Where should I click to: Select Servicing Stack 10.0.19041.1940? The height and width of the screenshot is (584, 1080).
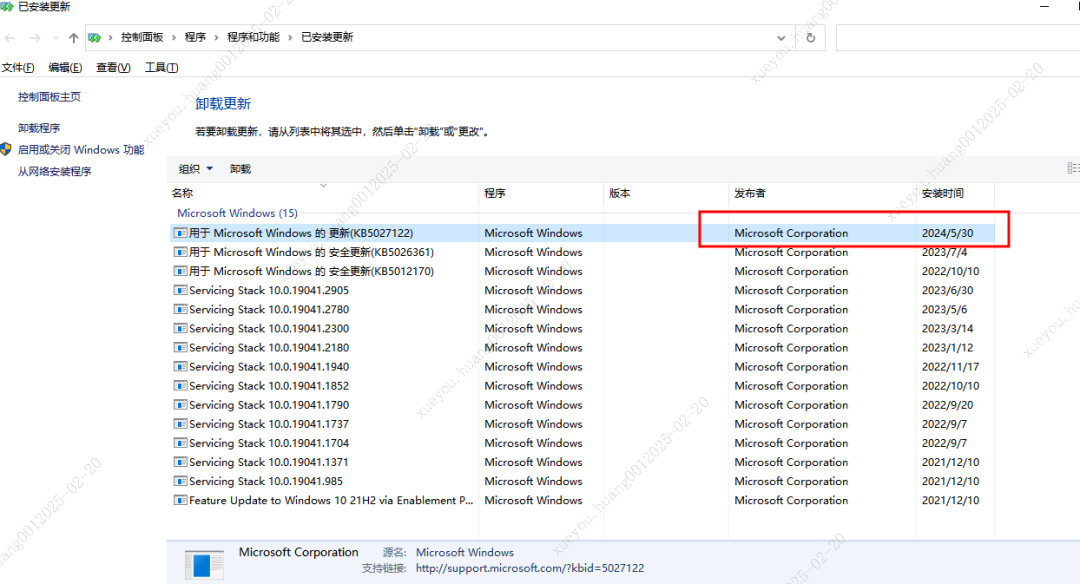point(582,367)
